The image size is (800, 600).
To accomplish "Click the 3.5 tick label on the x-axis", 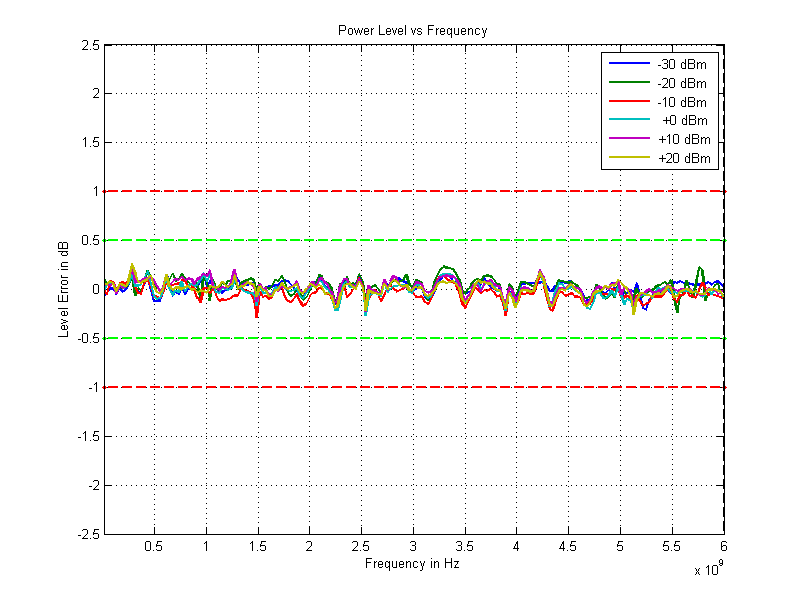I will coord(464,547).
